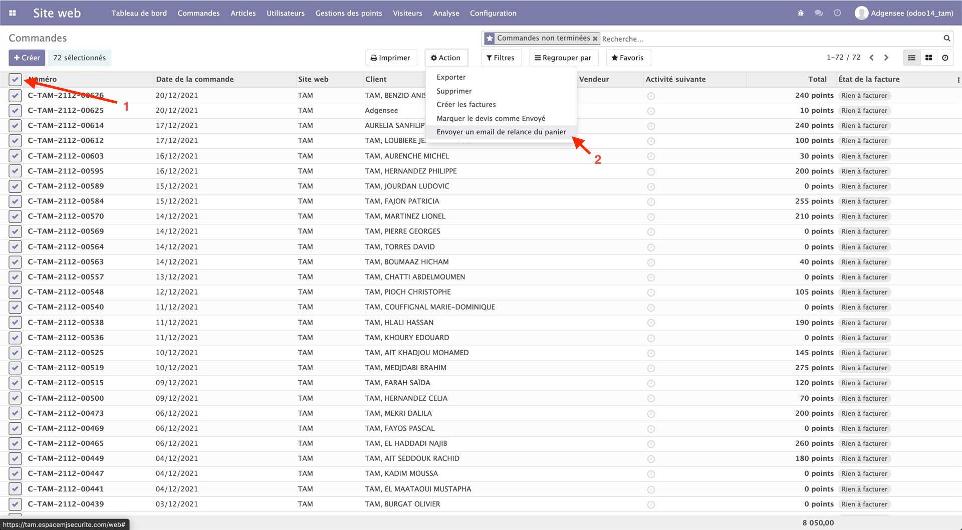962x530 pixels.
Task: Uncheck order C-TAM-2112-00563
Action: (15, 262)
